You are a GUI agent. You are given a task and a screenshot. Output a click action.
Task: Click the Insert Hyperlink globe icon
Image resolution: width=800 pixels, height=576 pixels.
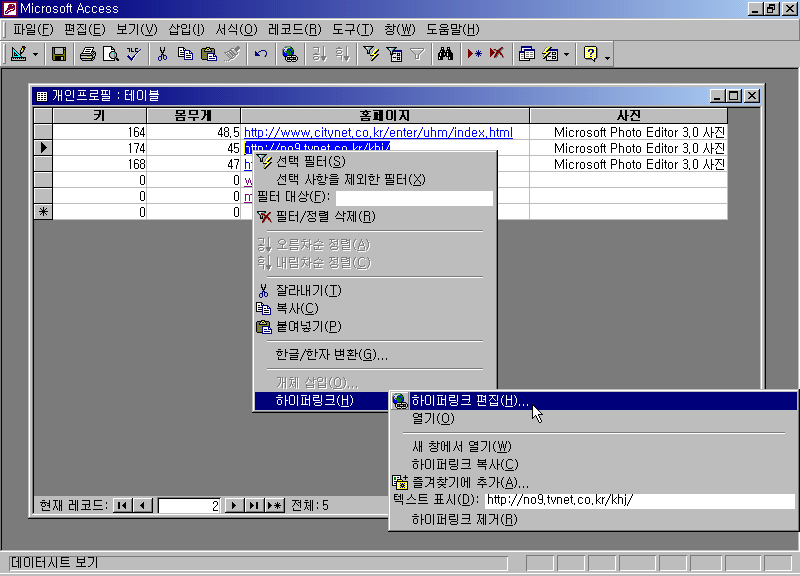point(290,54)
